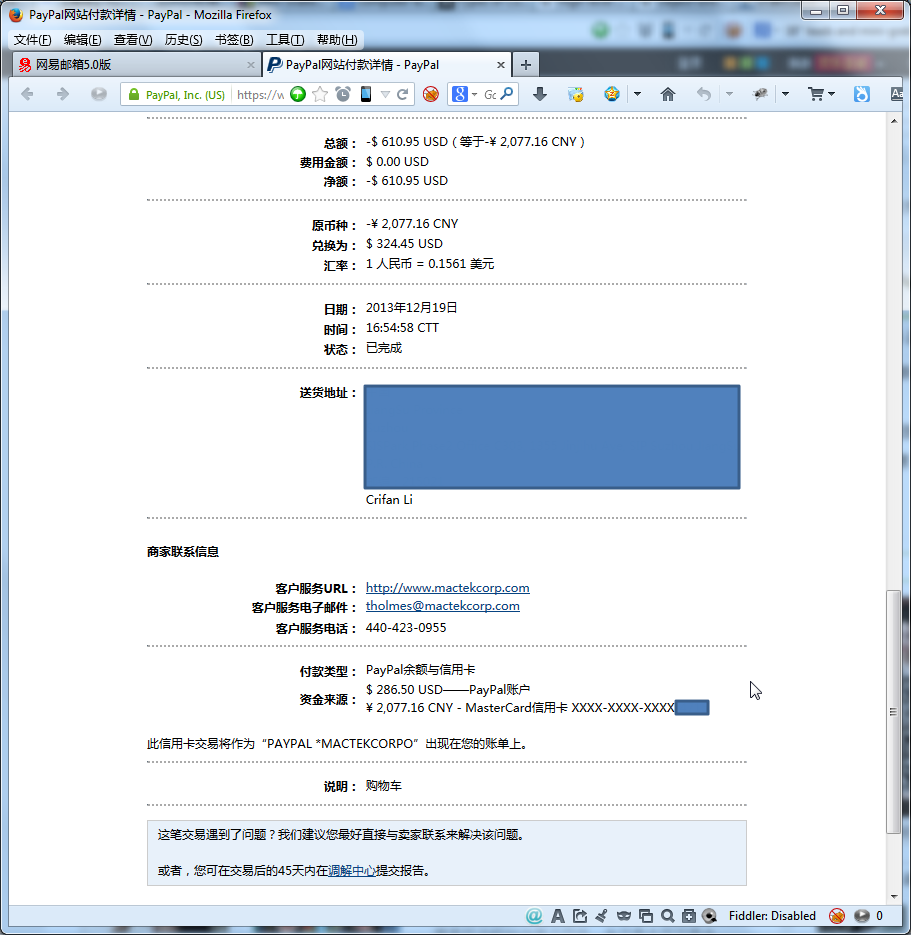This screenshot has height=935, width=911.
Task: Click the vertical scrollbar thumb
Action: (893, 711)
